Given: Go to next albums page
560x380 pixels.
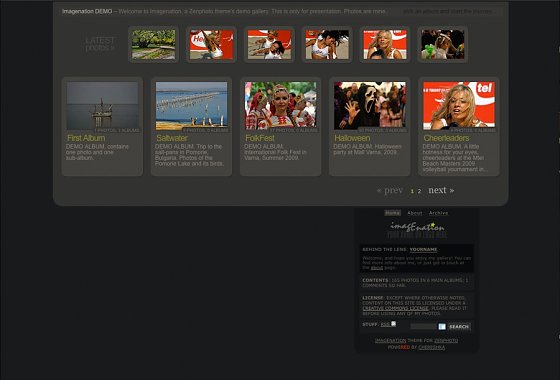Looking at the screenshot, I should pos(441,190).
